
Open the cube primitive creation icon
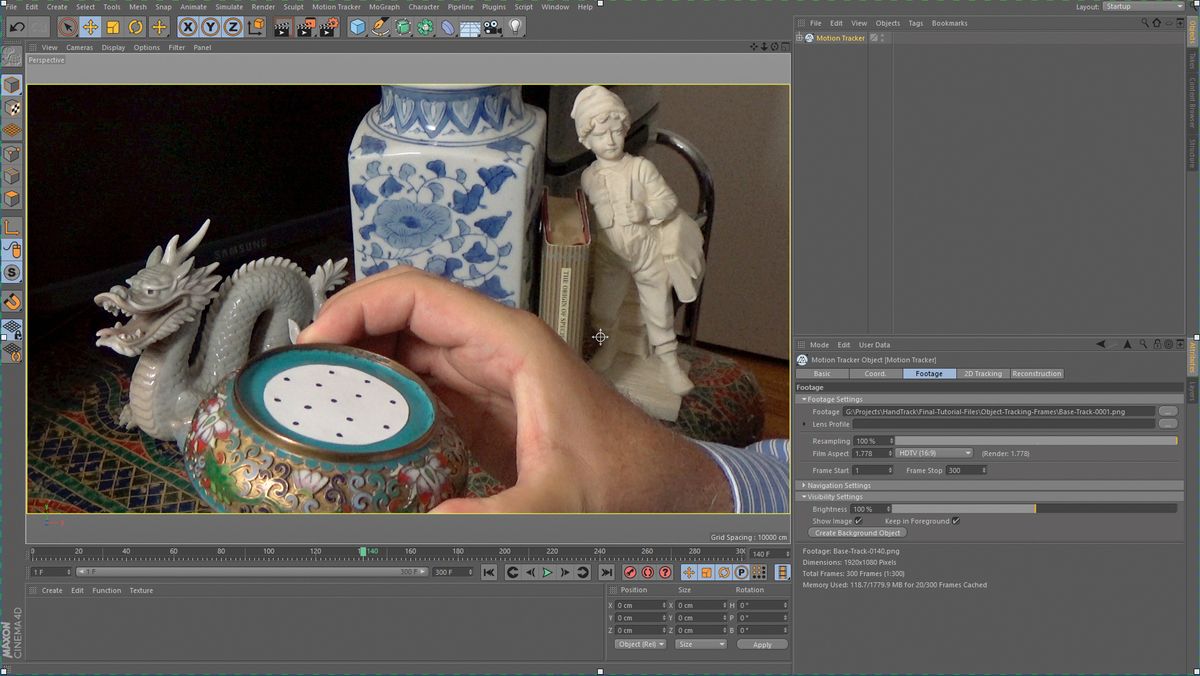356,28
